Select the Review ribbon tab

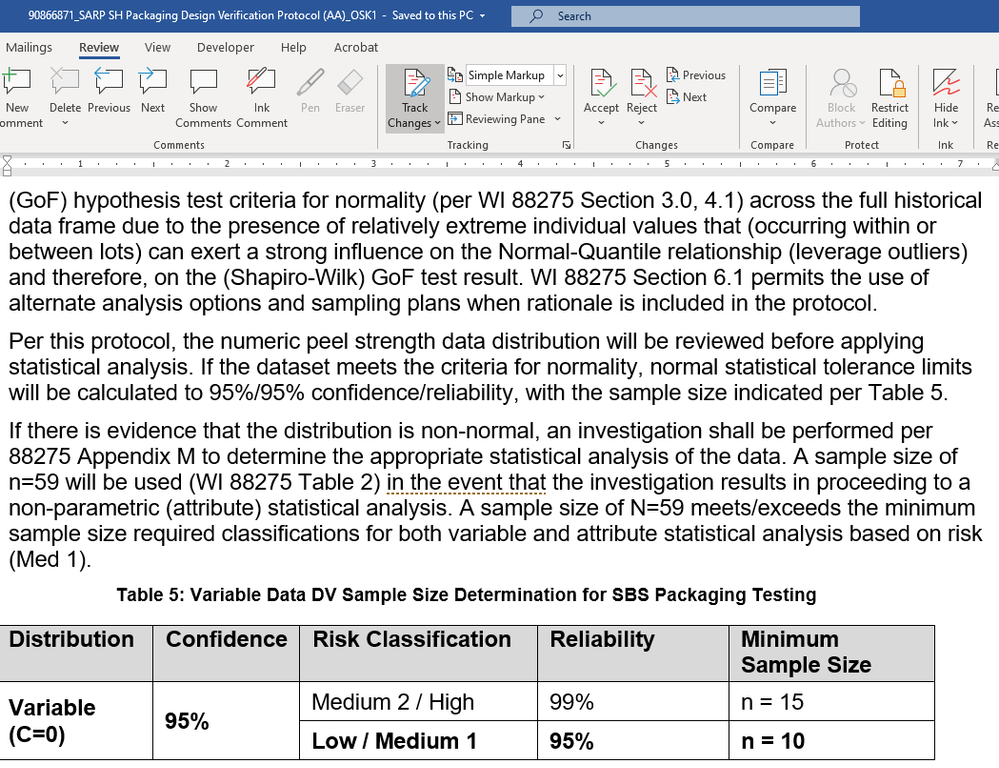point(99,47)
